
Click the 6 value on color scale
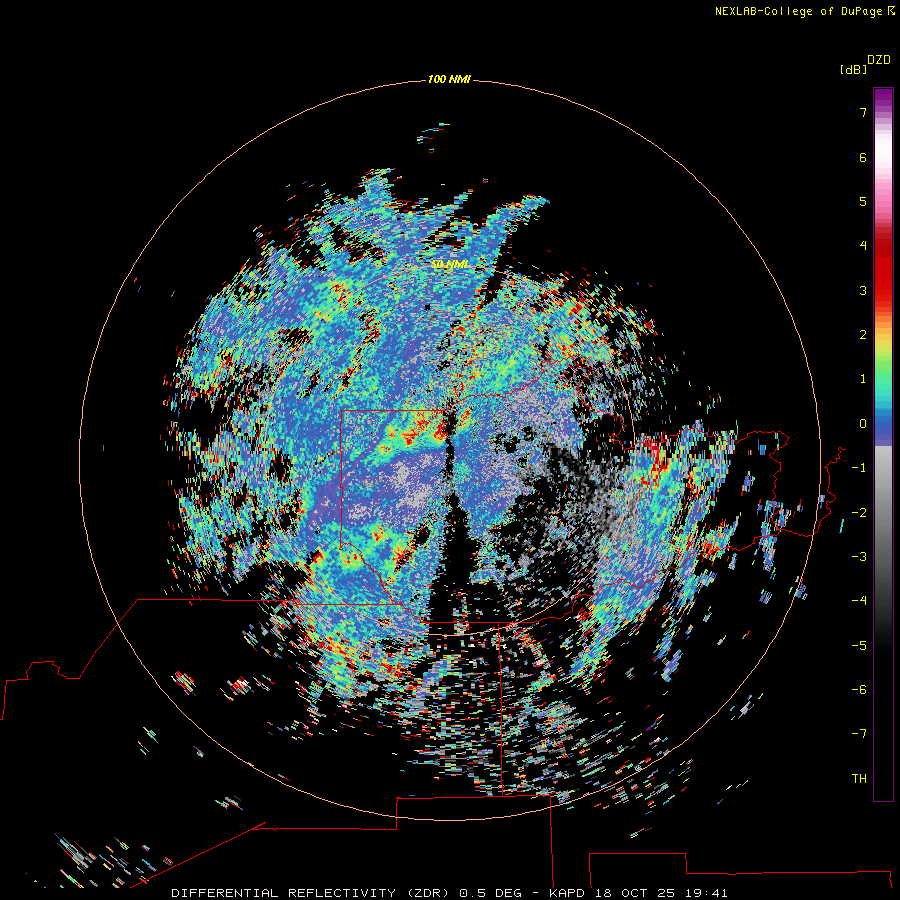pos(863,157)
